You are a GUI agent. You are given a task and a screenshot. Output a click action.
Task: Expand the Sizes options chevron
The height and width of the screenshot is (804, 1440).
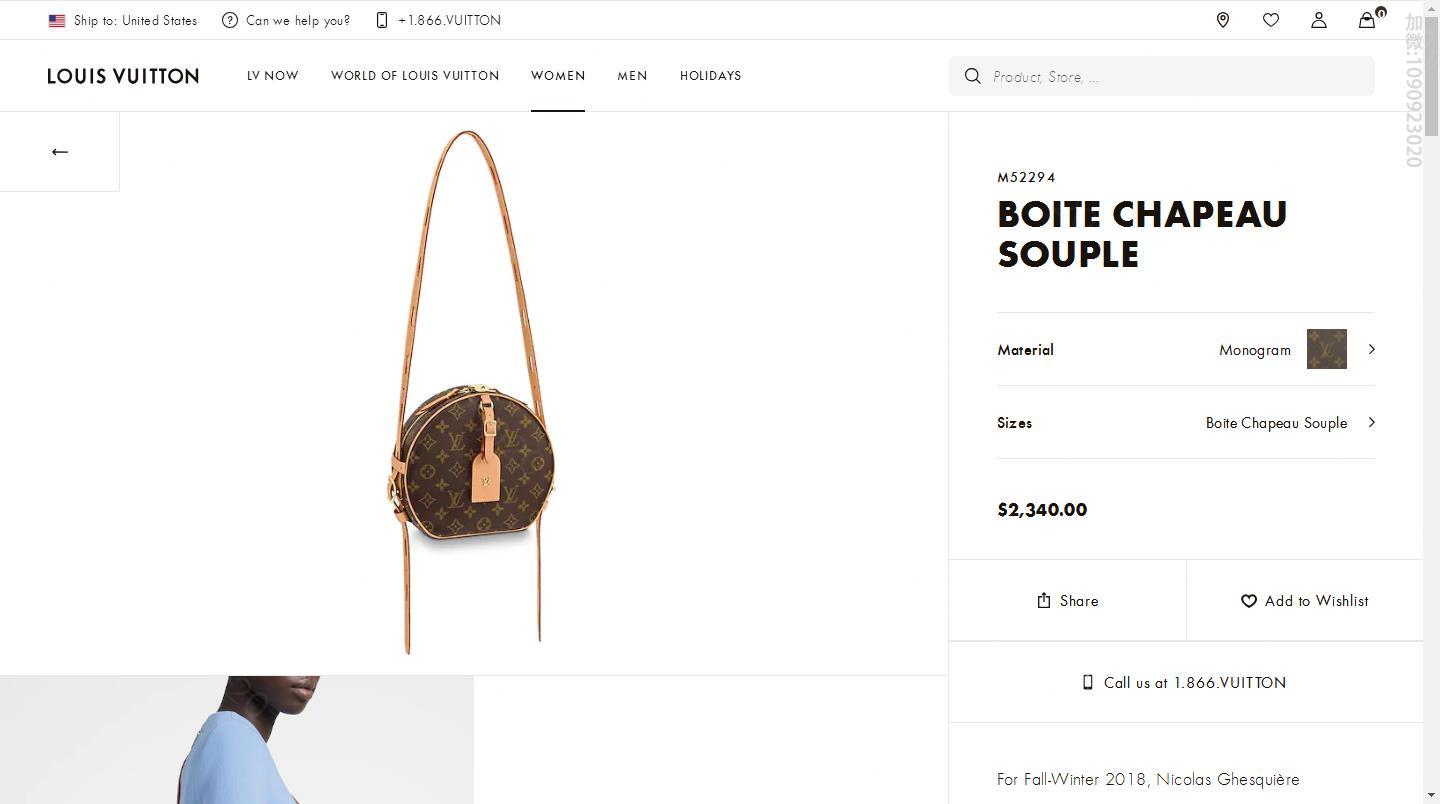tap(1371, 422)
